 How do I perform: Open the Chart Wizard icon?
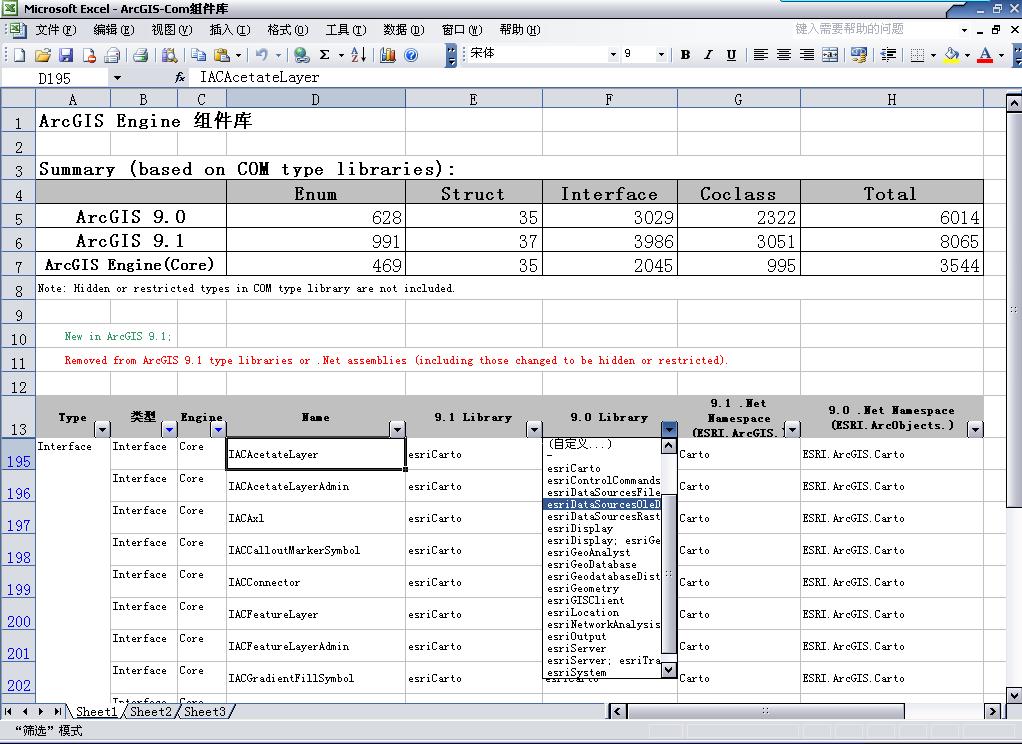point(388,55)
